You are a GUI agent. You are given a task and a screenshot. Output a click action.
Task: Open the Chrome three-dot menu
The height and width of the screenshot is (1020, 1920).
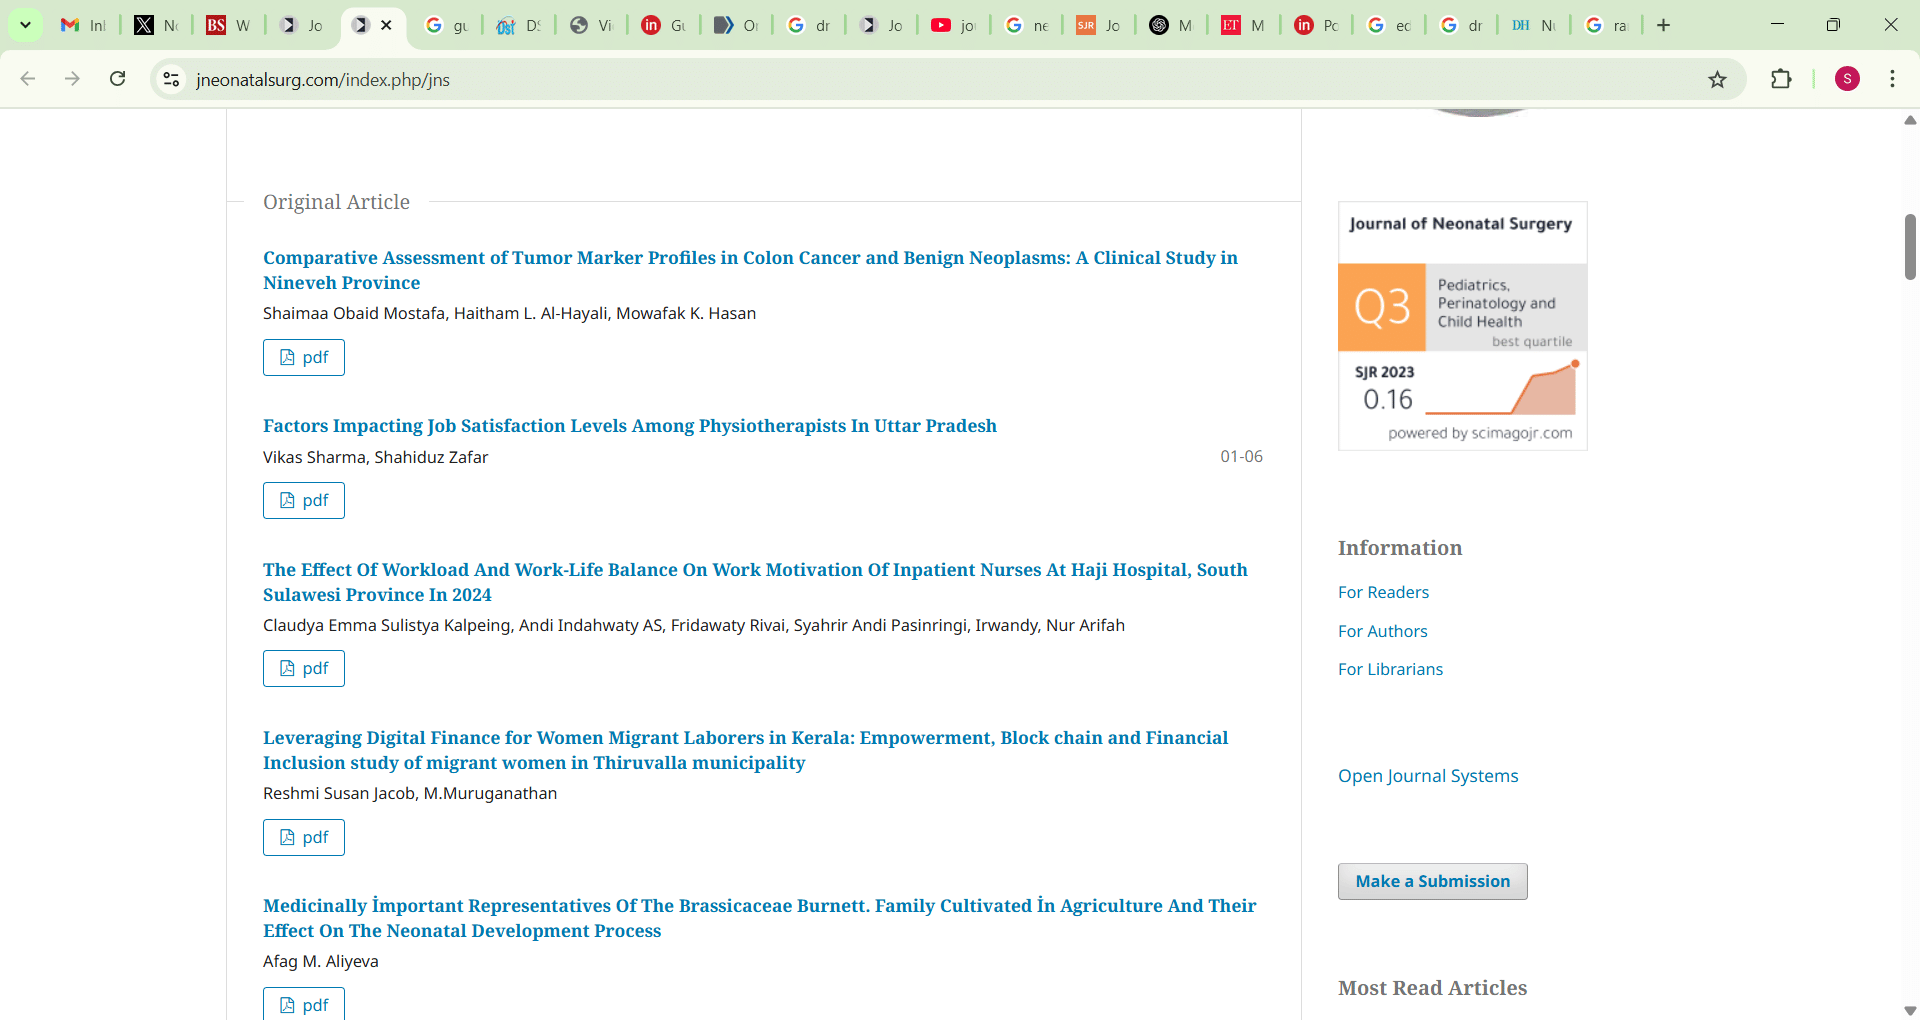pos(1892,79)
